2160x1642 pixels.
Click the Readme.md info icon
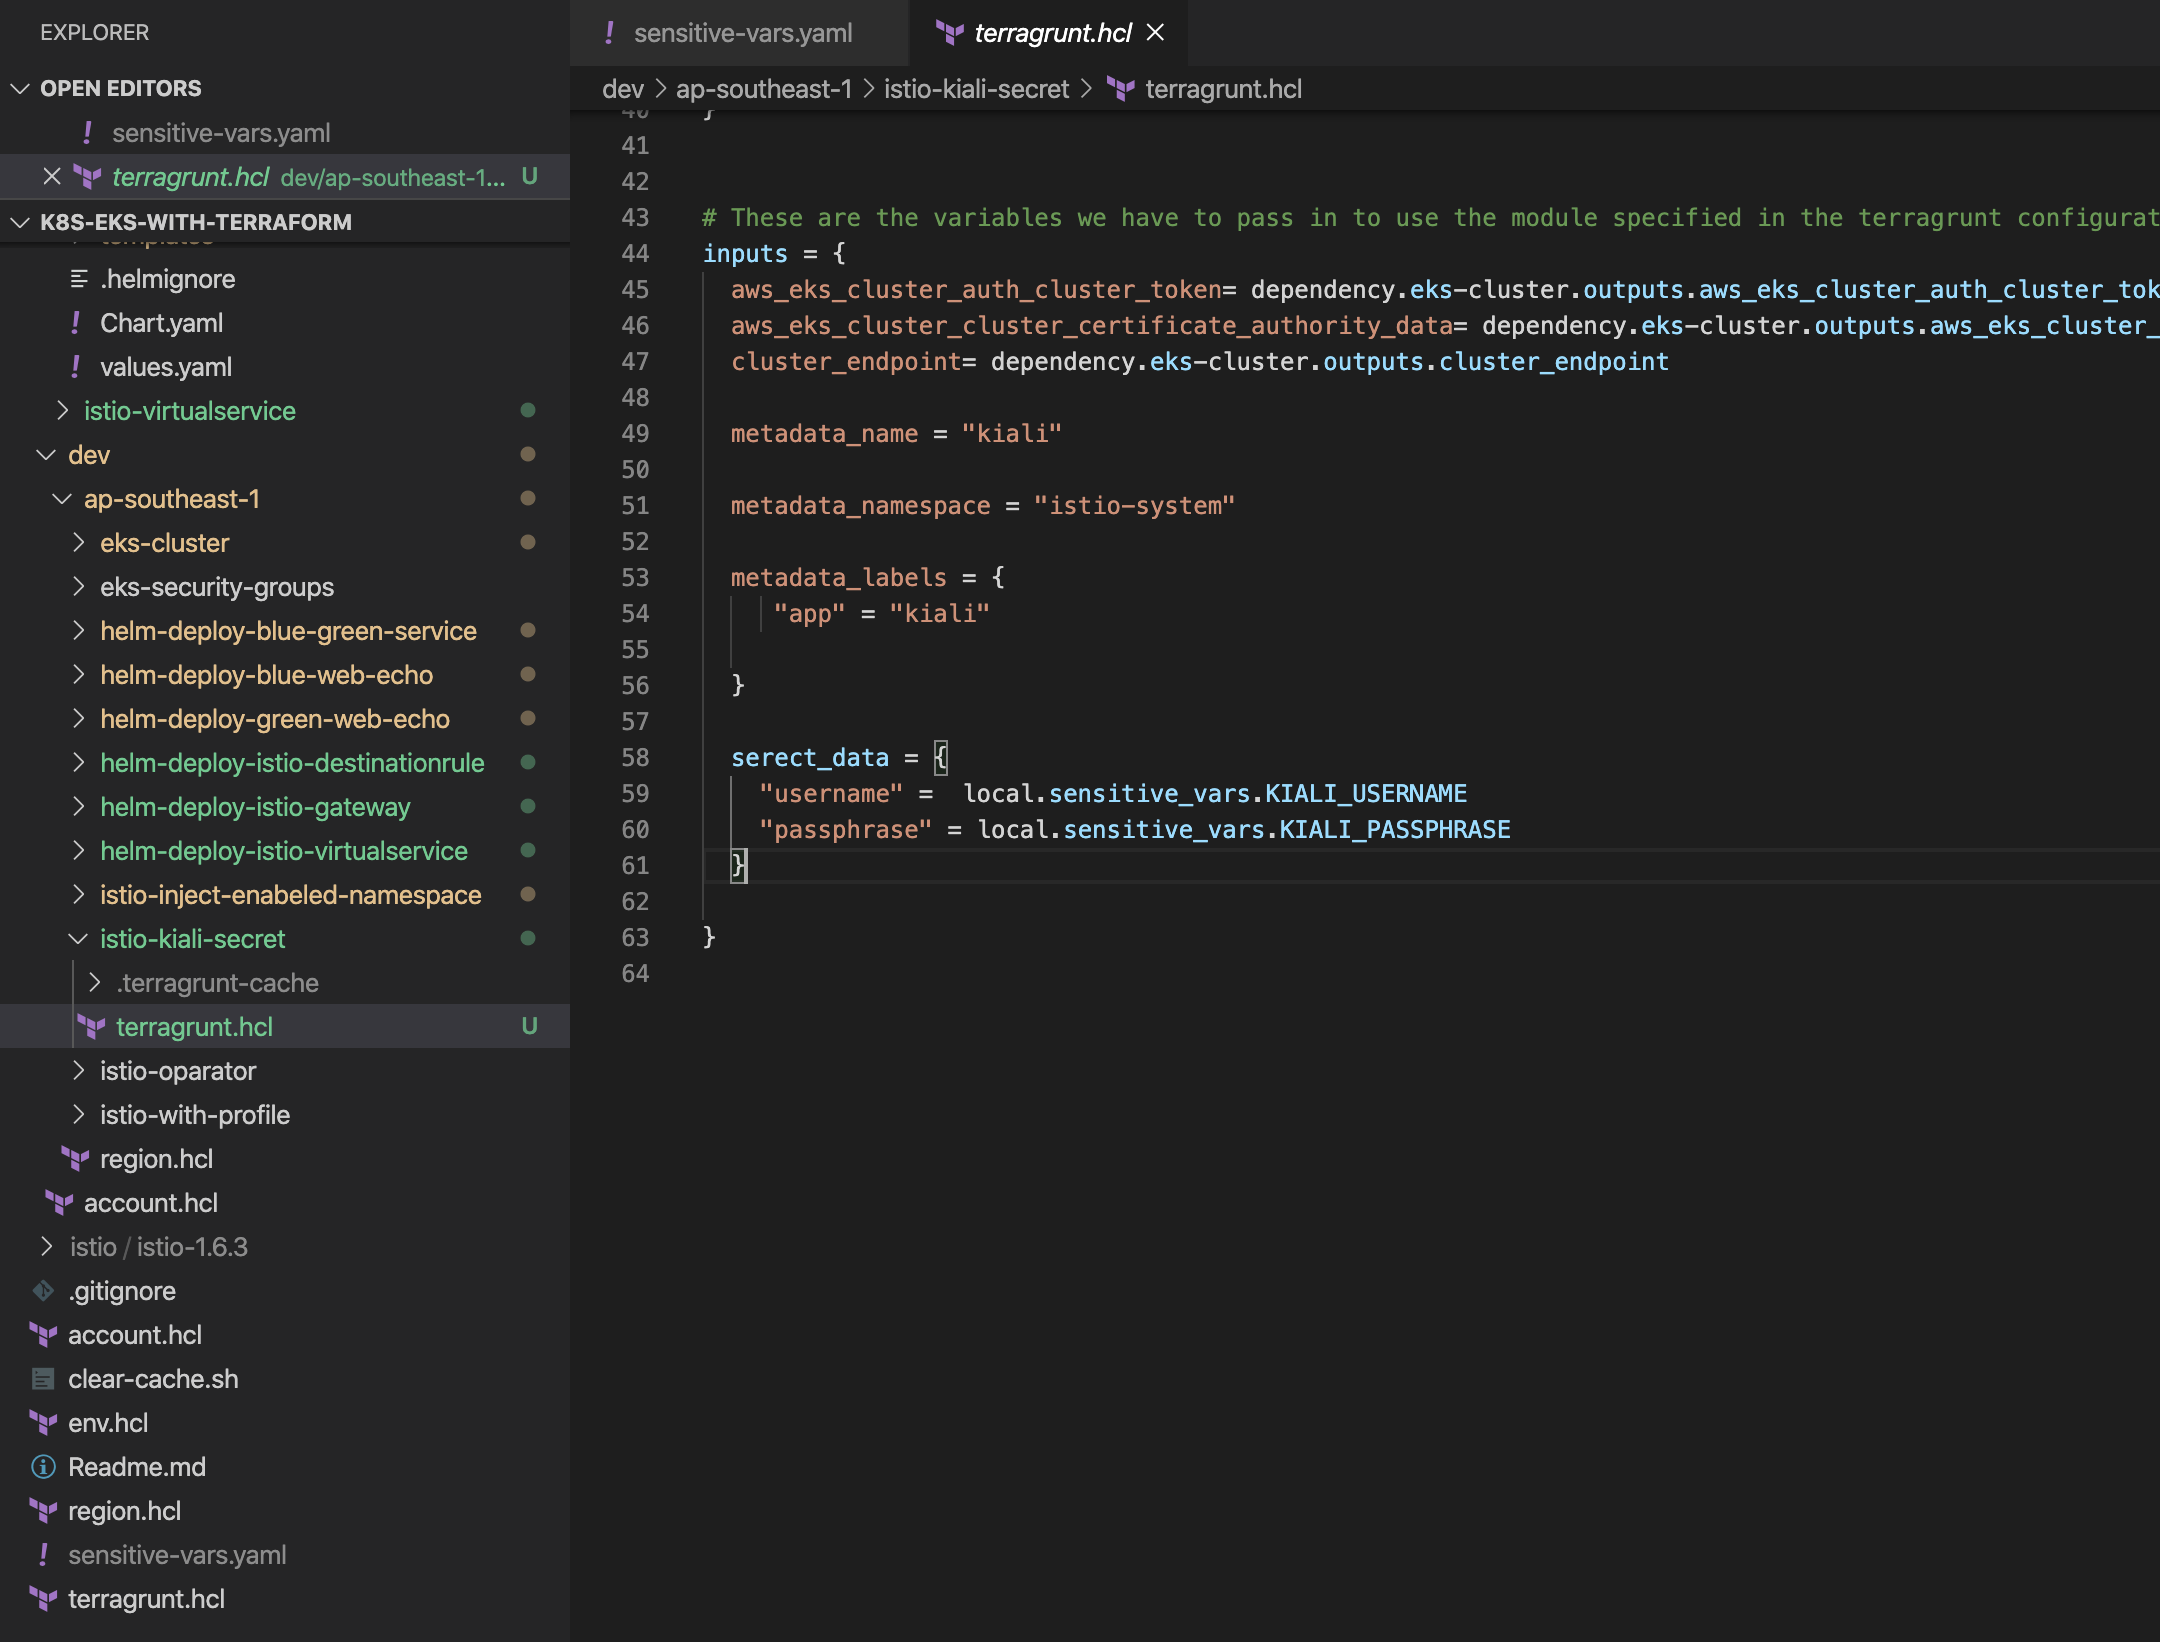pos(43,1467)
